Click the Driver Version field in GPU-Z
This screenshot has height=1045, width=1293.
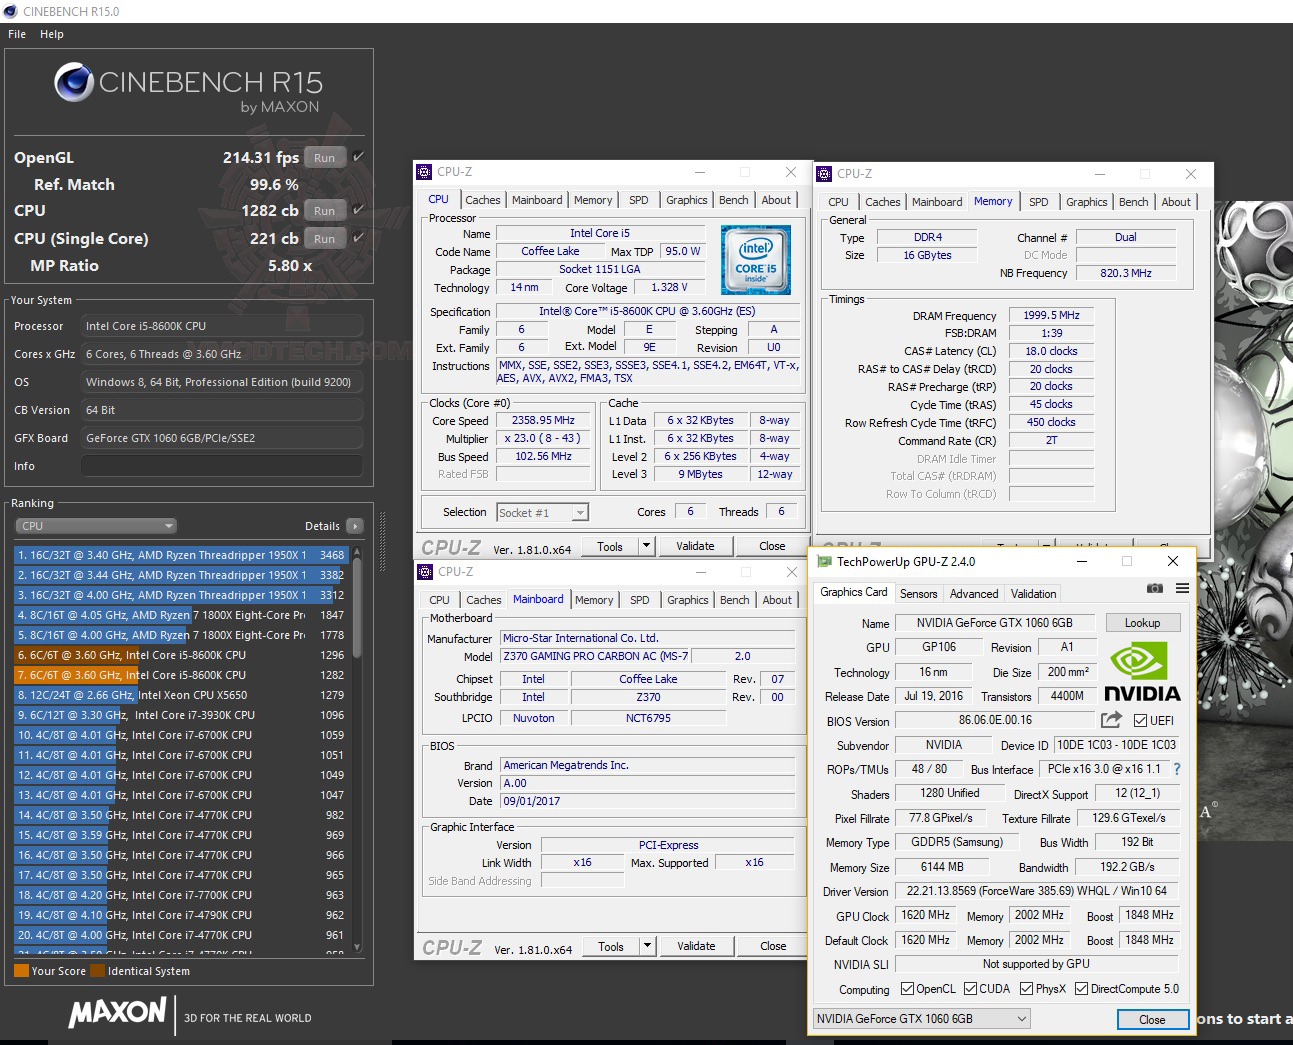point(1036,891)
